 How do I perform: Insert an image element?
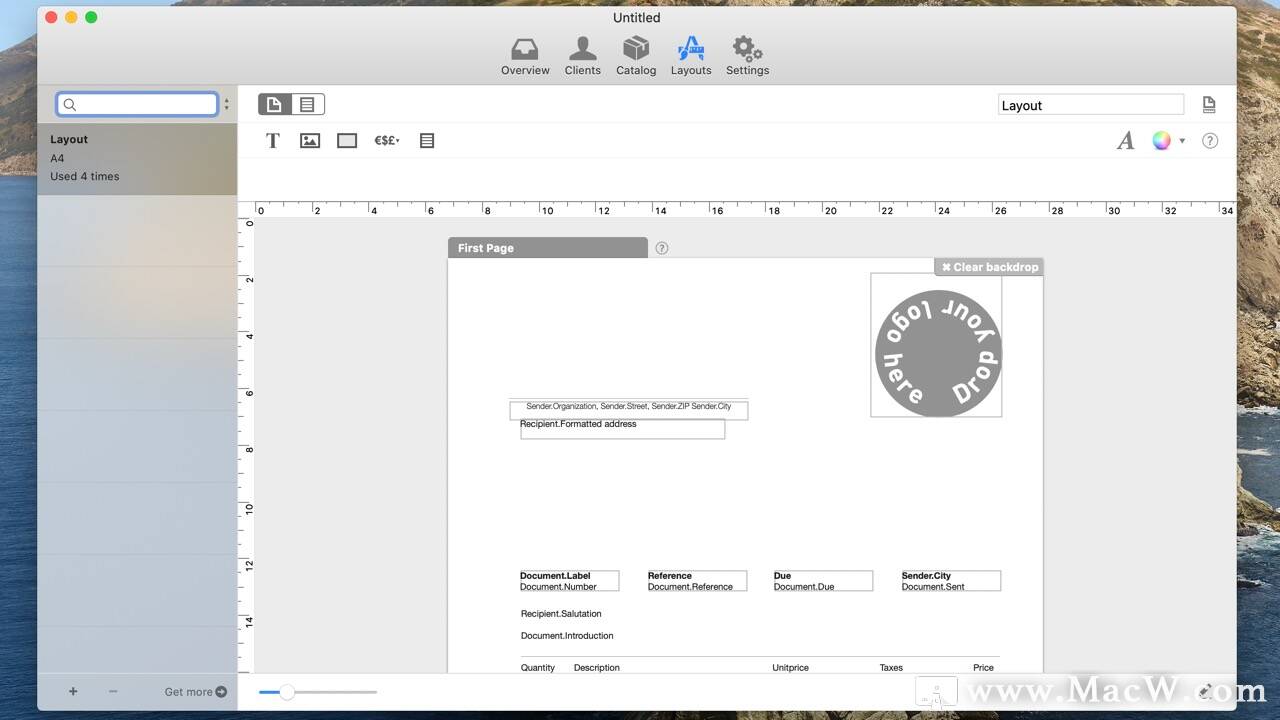[310, 141]
